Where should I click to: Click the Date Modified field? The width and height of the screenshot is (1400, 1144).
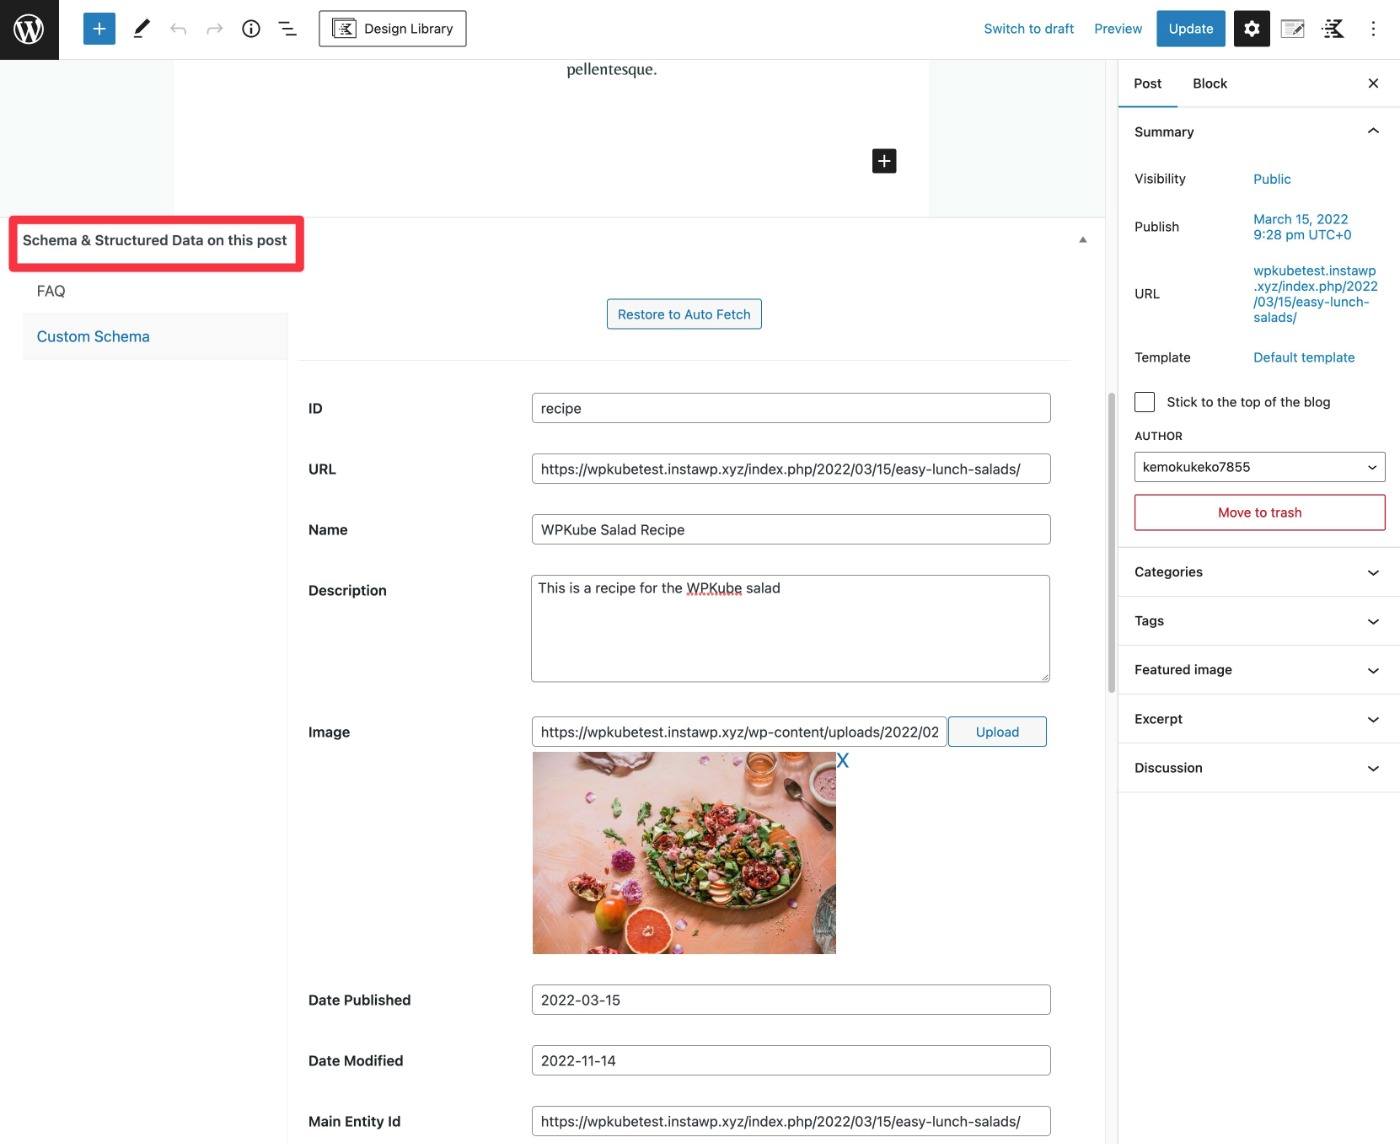point(791,1061)
